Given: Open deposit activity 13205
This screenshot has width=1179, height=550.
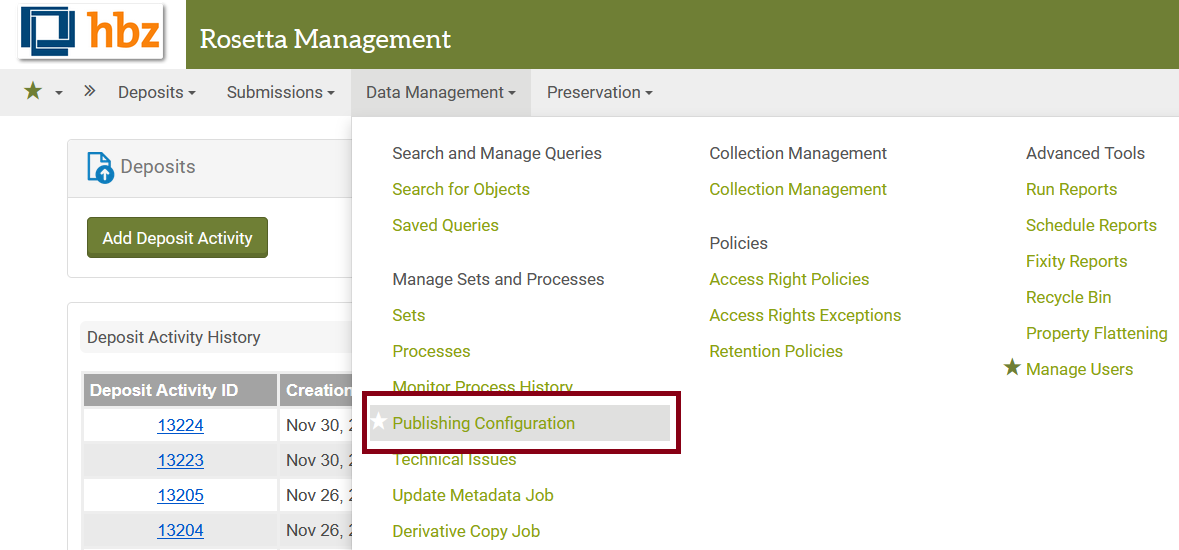Looking at the screenshot, I should [x=180, y=495].
